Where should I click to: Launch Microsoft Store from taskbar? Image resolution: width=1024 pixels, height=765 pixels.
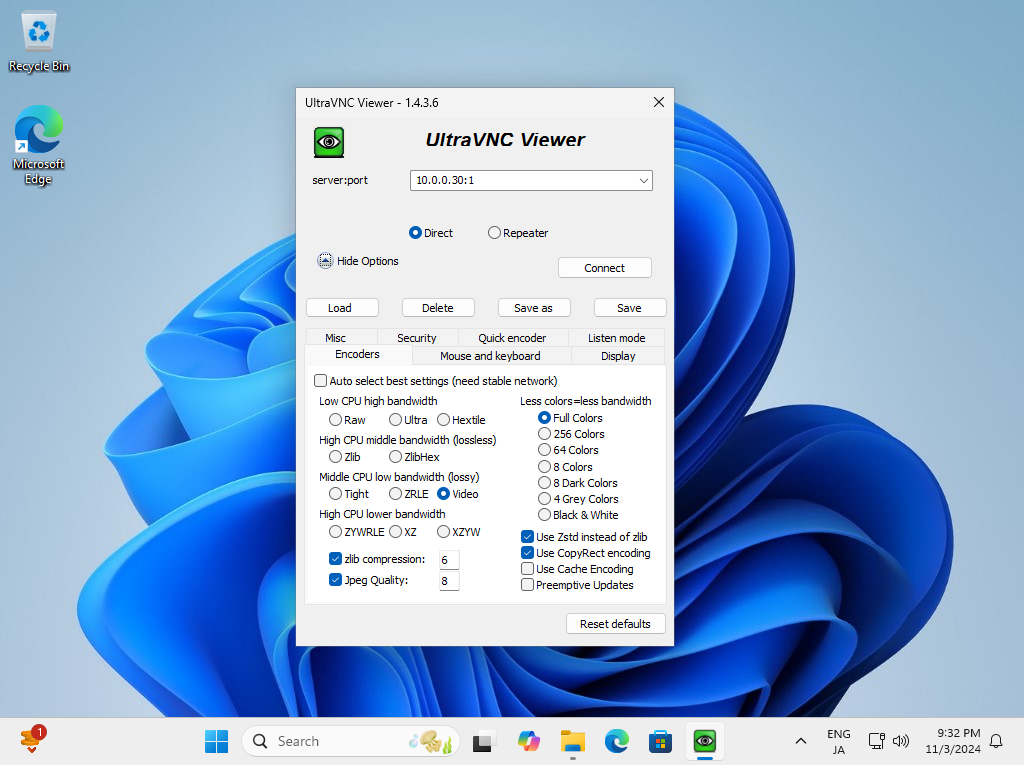[660, 741]
